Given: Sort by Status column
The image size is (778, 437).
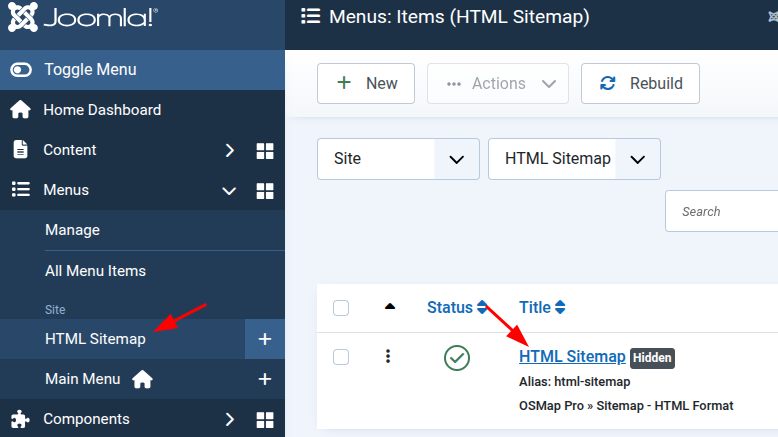Looking at the screenshot, I should [457, 308].
